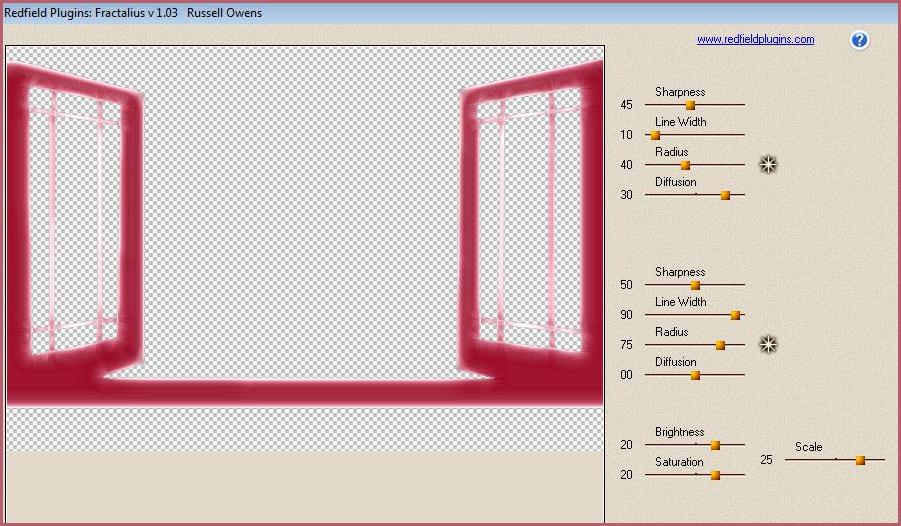Click the lower Line Width slider handle

tap(735, 315)
